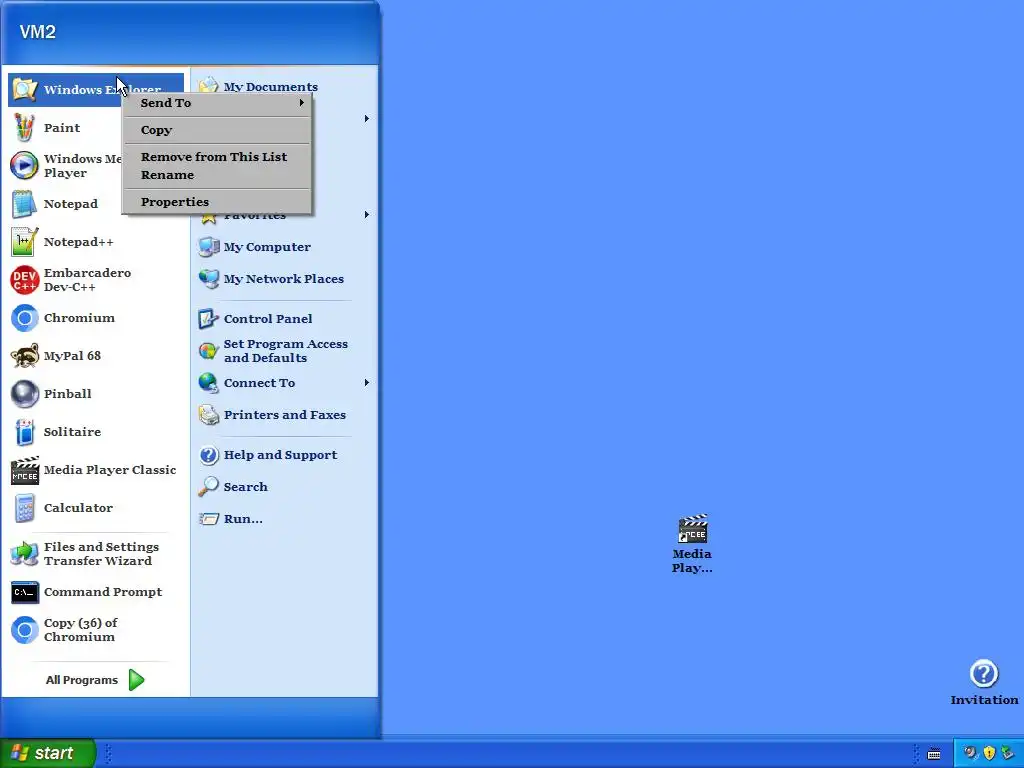Choose Remove from This List
This screenshot has height=768, width=1024.
(x=217, y=157)
